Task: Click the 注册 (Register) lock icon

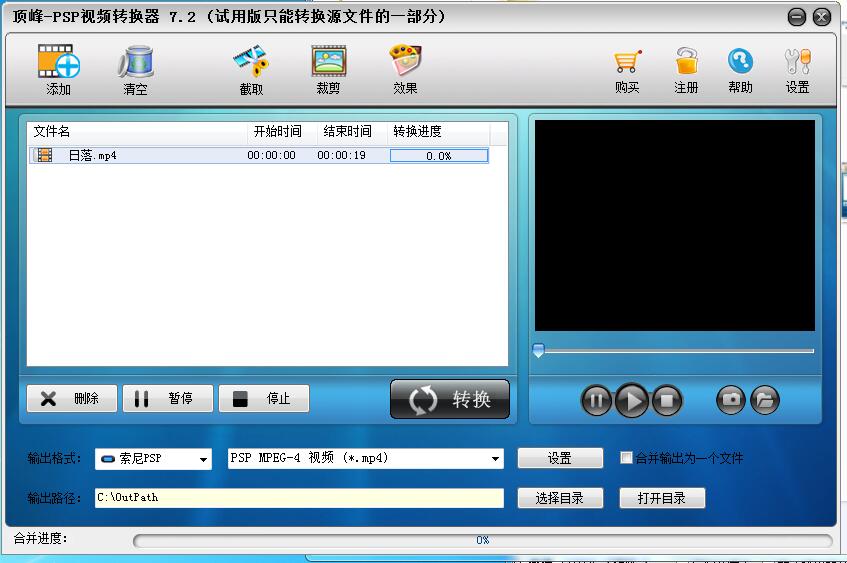Action: (686, 66)
